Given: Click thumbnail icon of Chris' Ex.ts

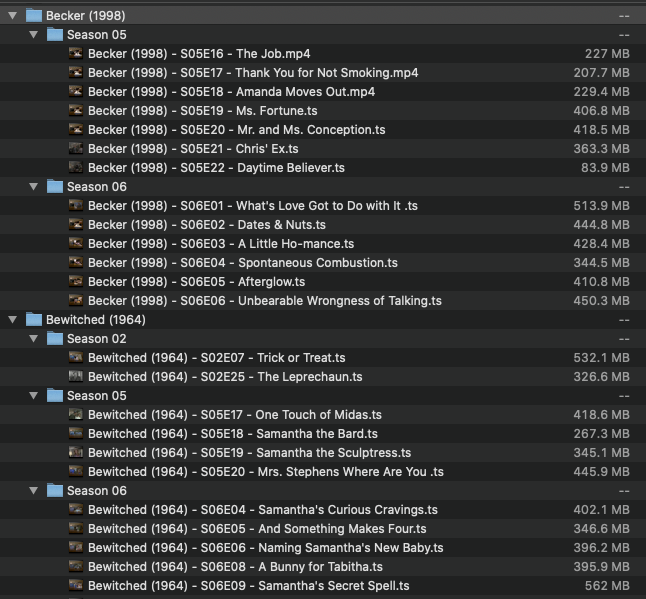Looking at the screenshot, I should tap(76, 148).
